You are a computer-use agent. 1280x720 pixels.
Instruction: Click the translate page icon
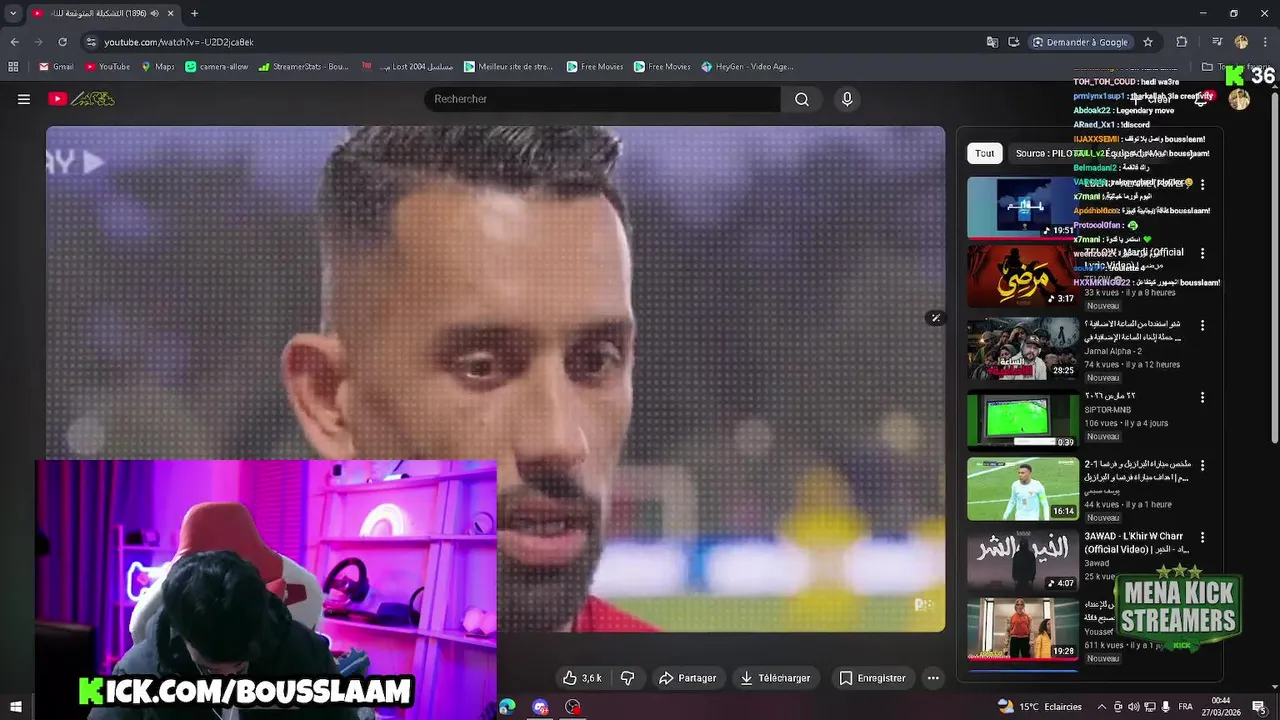(x=992, y=42)
